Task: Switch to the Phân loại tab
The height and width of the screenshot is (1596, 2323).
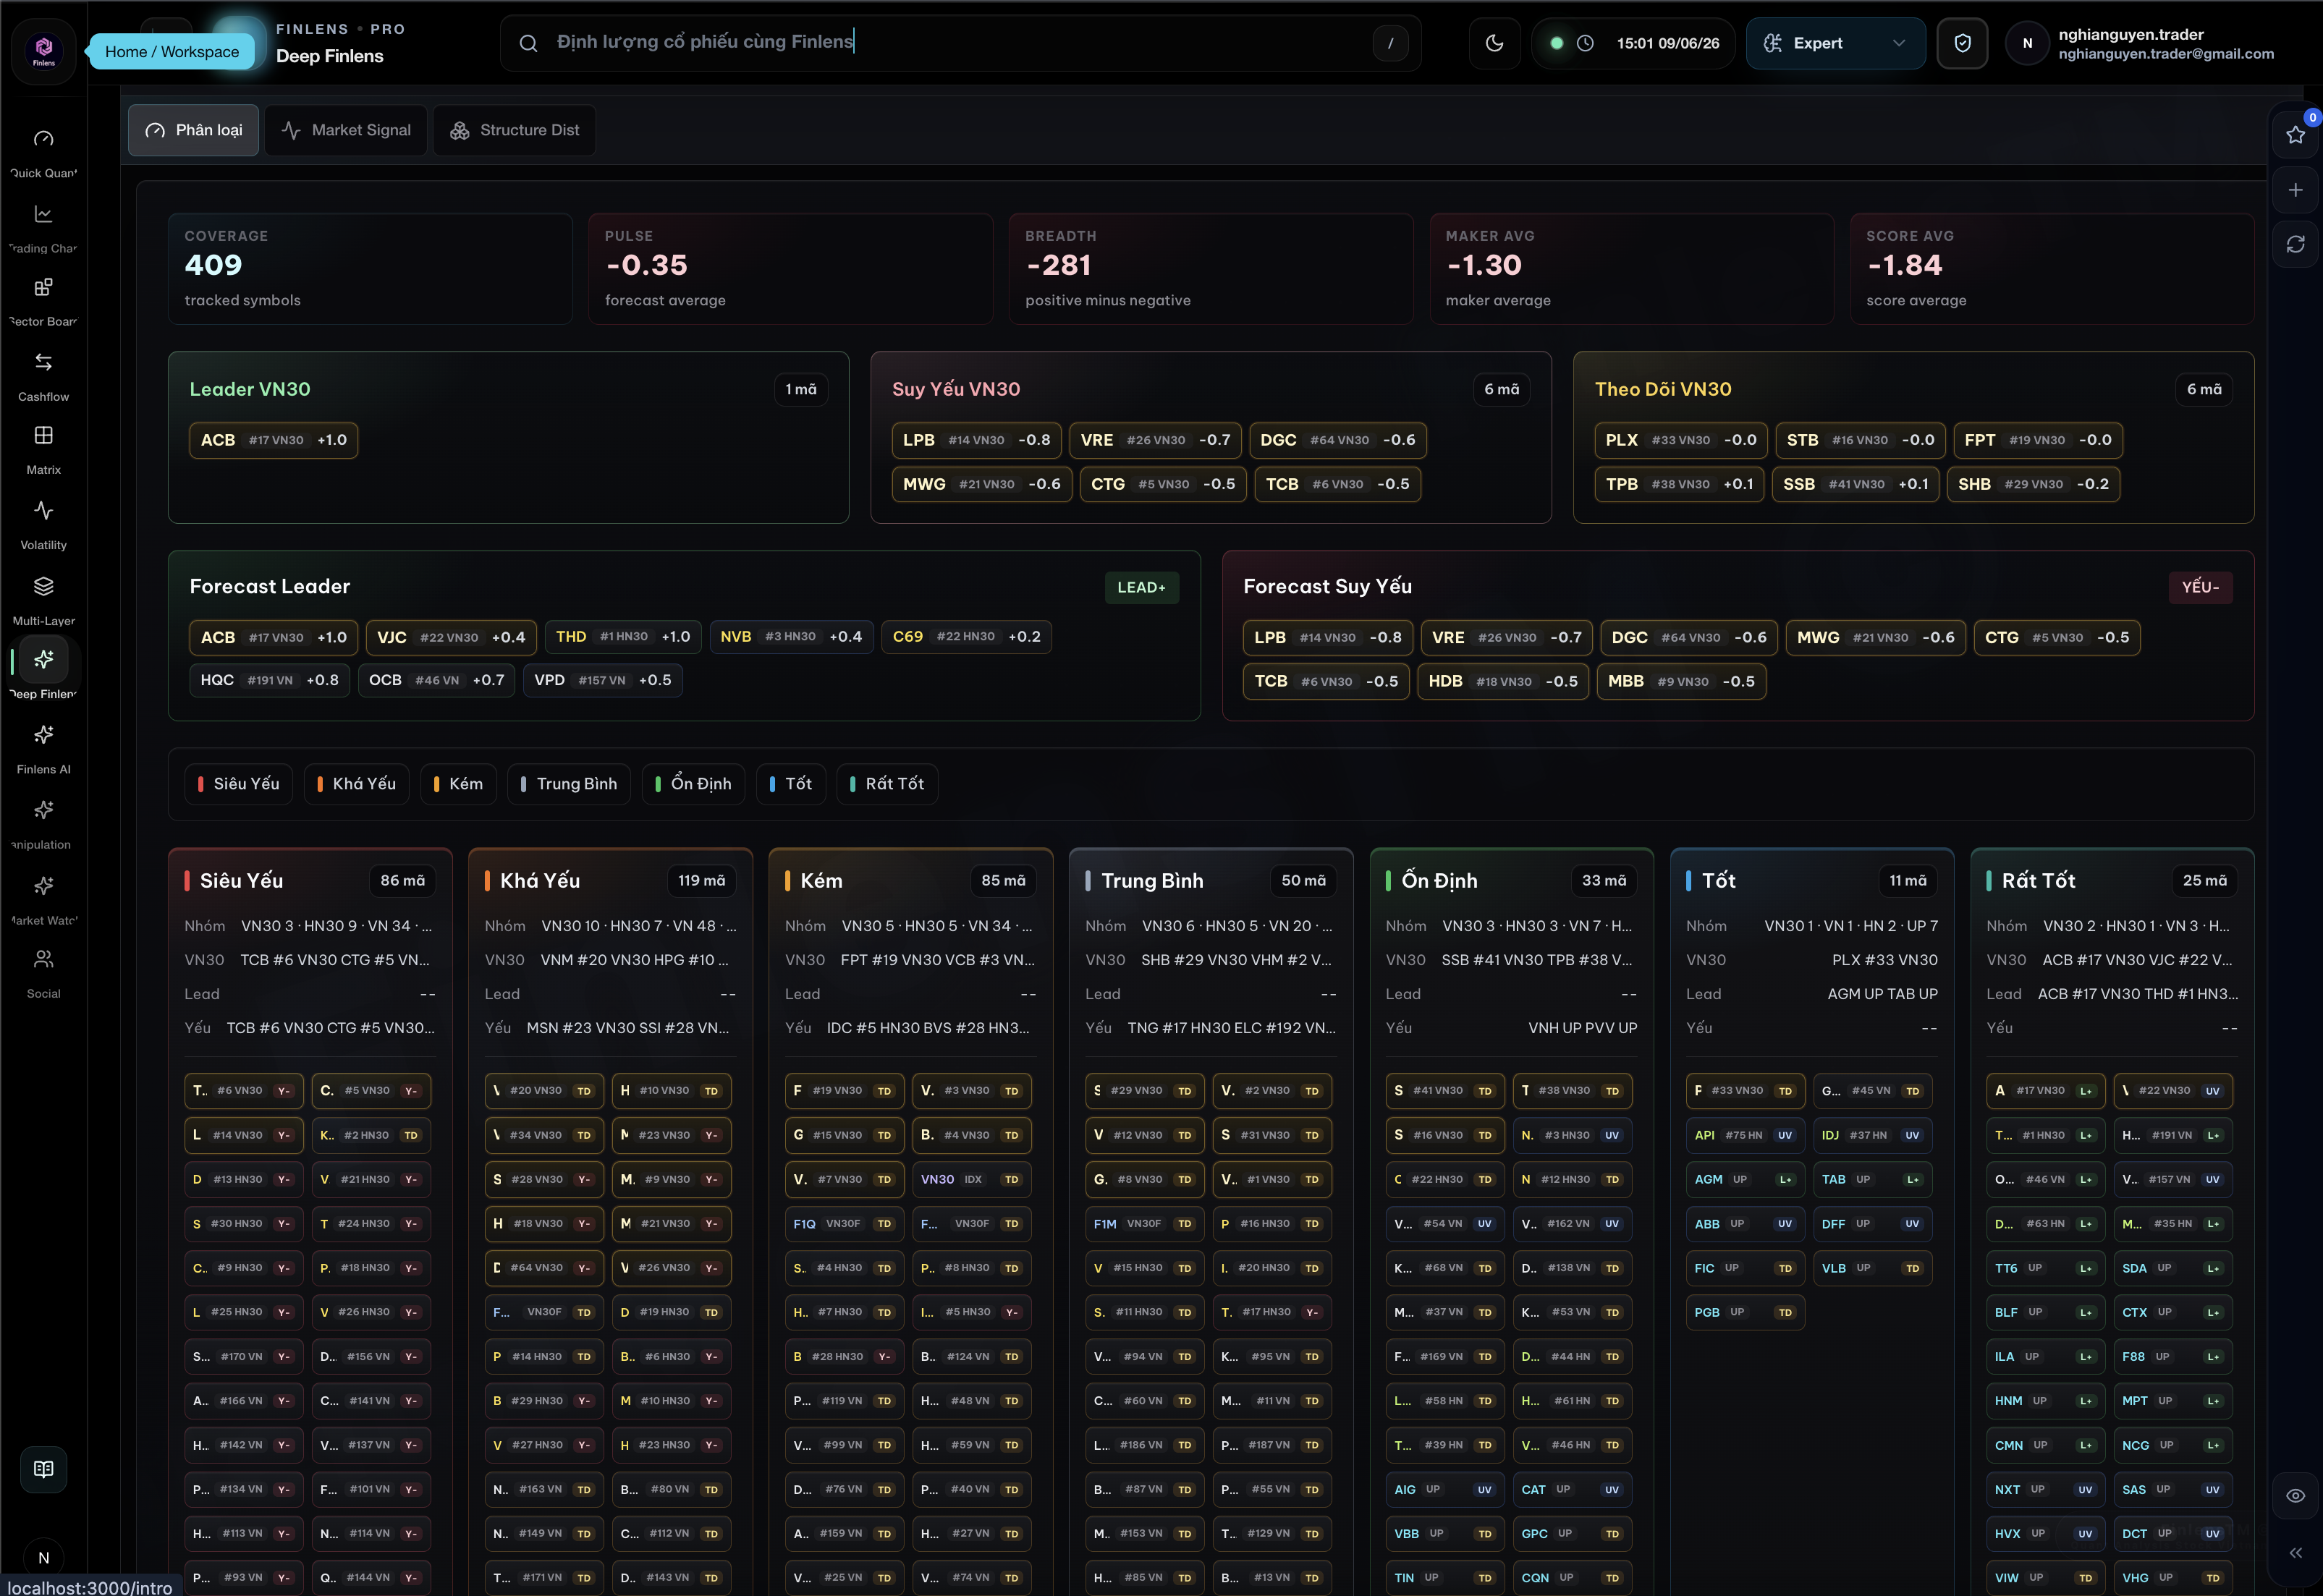Action: click(x=194, y=130)
